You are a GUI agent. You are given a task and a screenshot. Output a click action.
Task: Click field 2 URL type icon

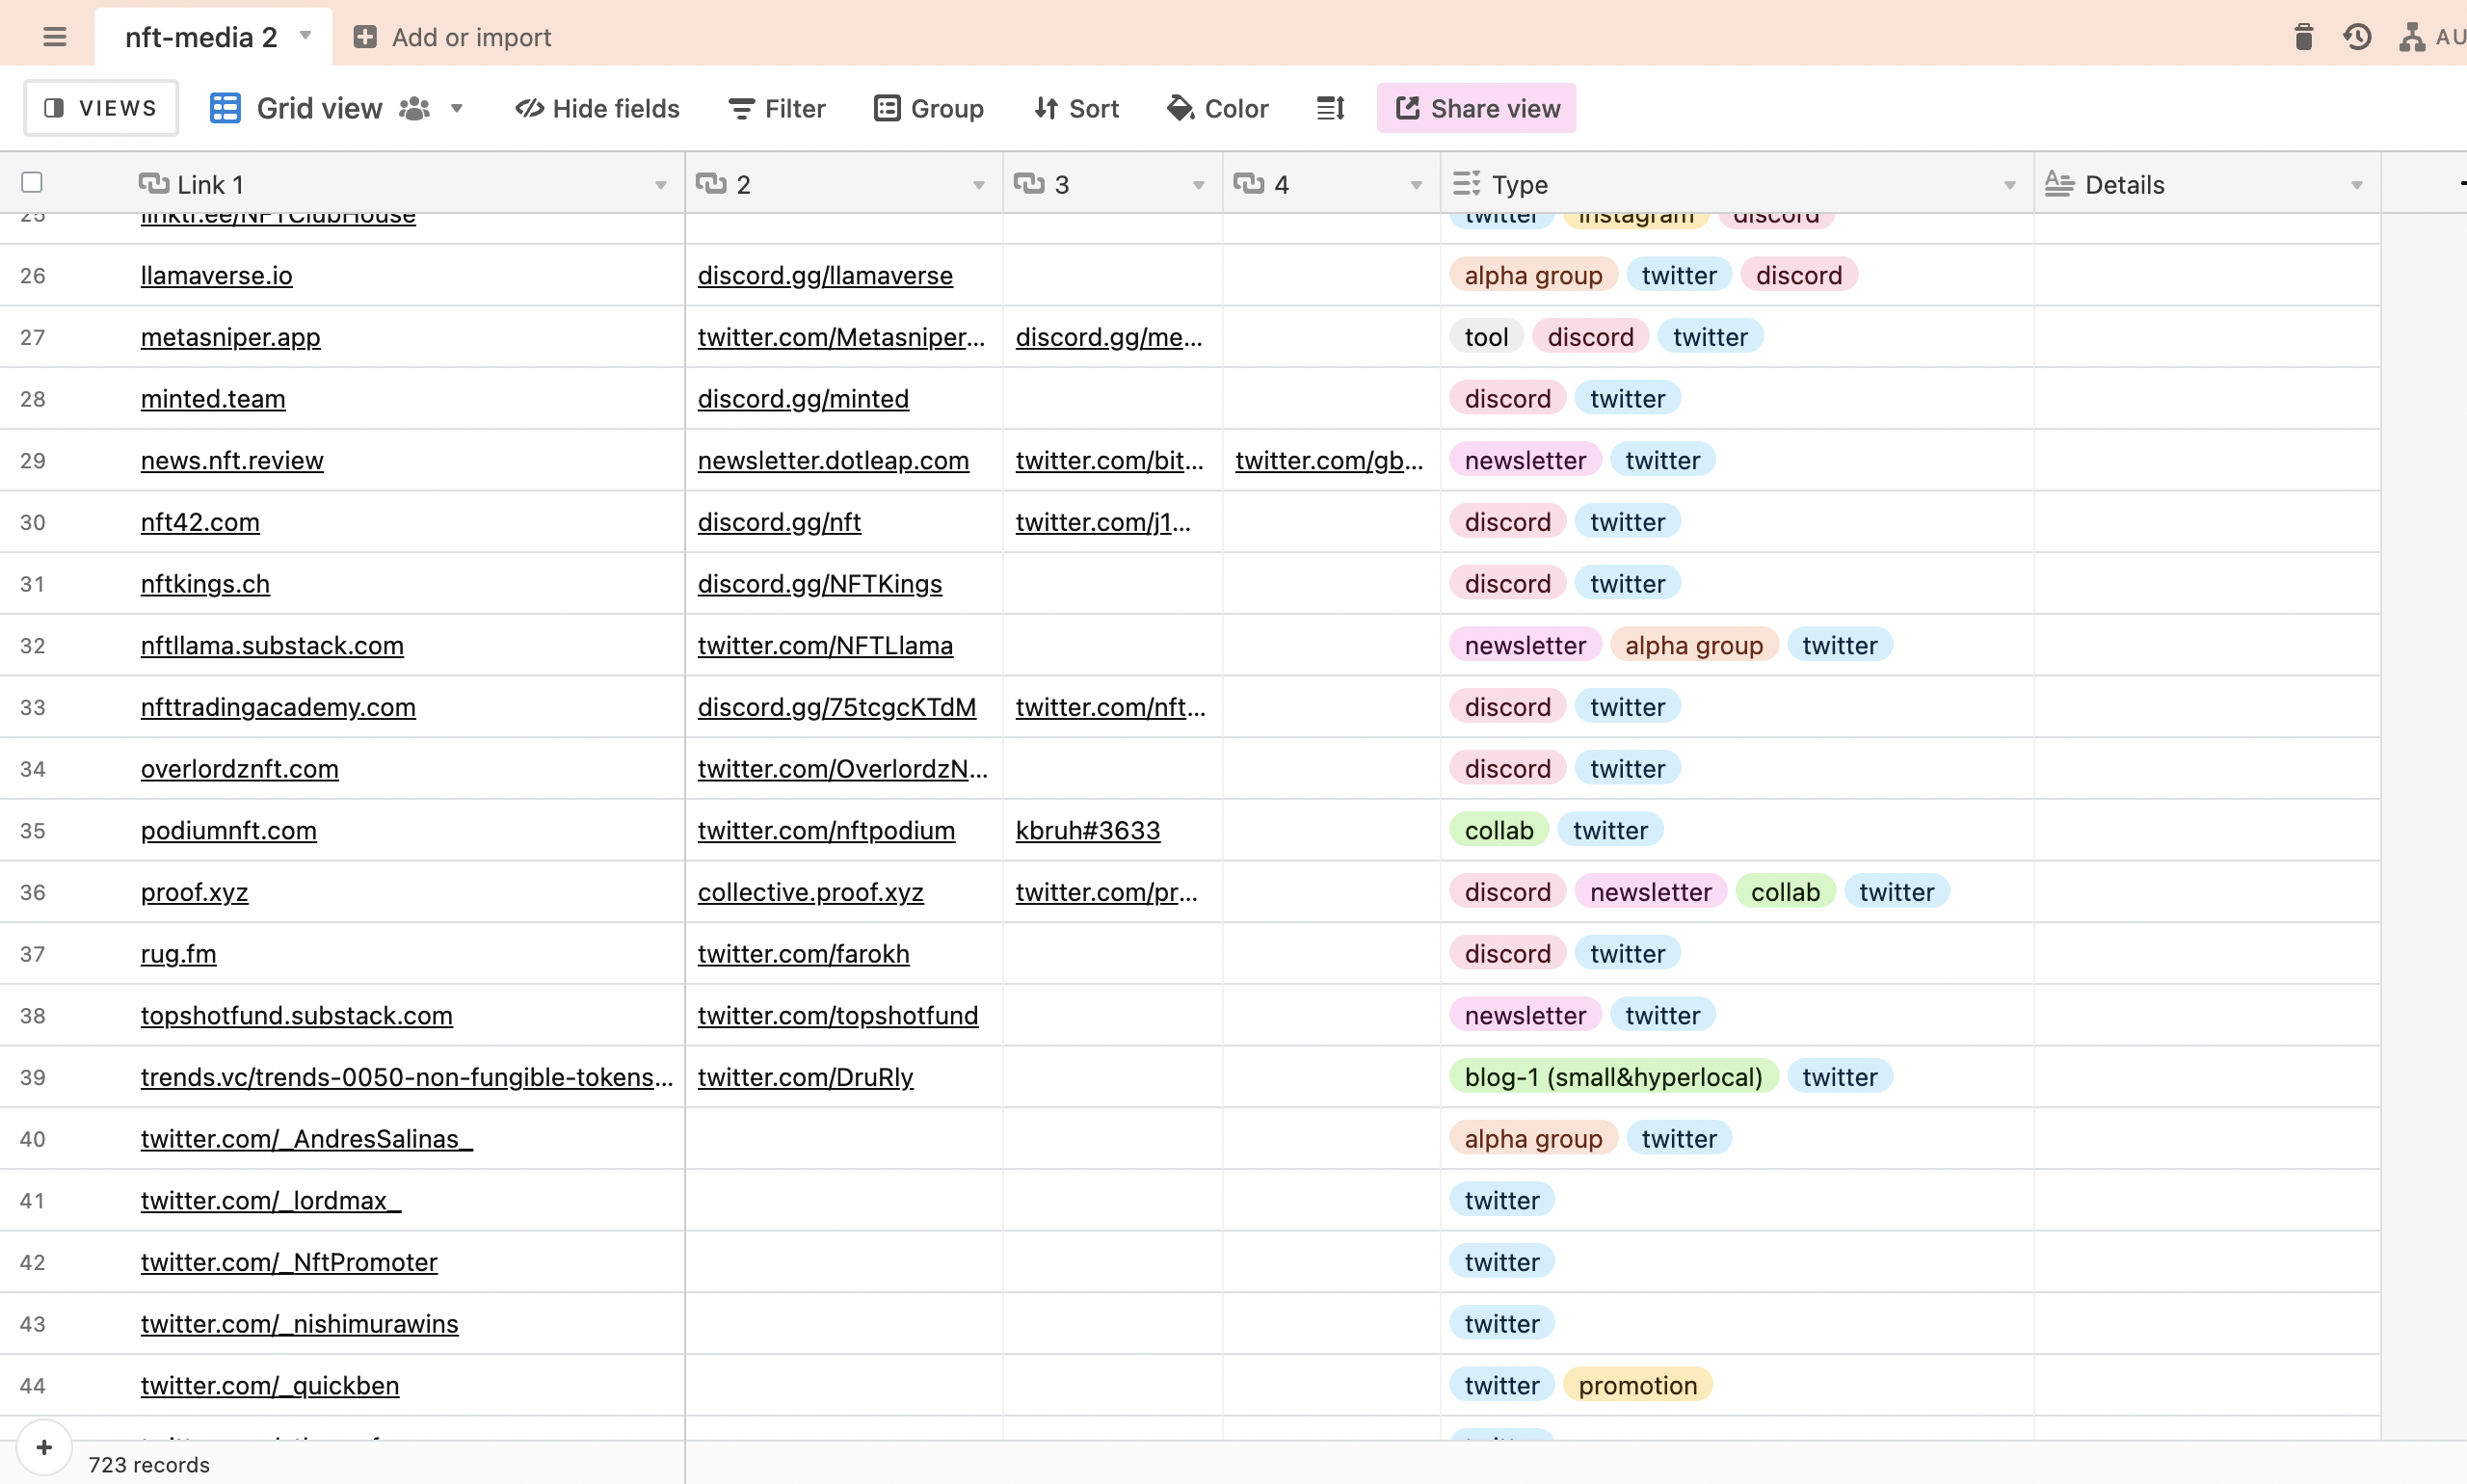(711, 183)
